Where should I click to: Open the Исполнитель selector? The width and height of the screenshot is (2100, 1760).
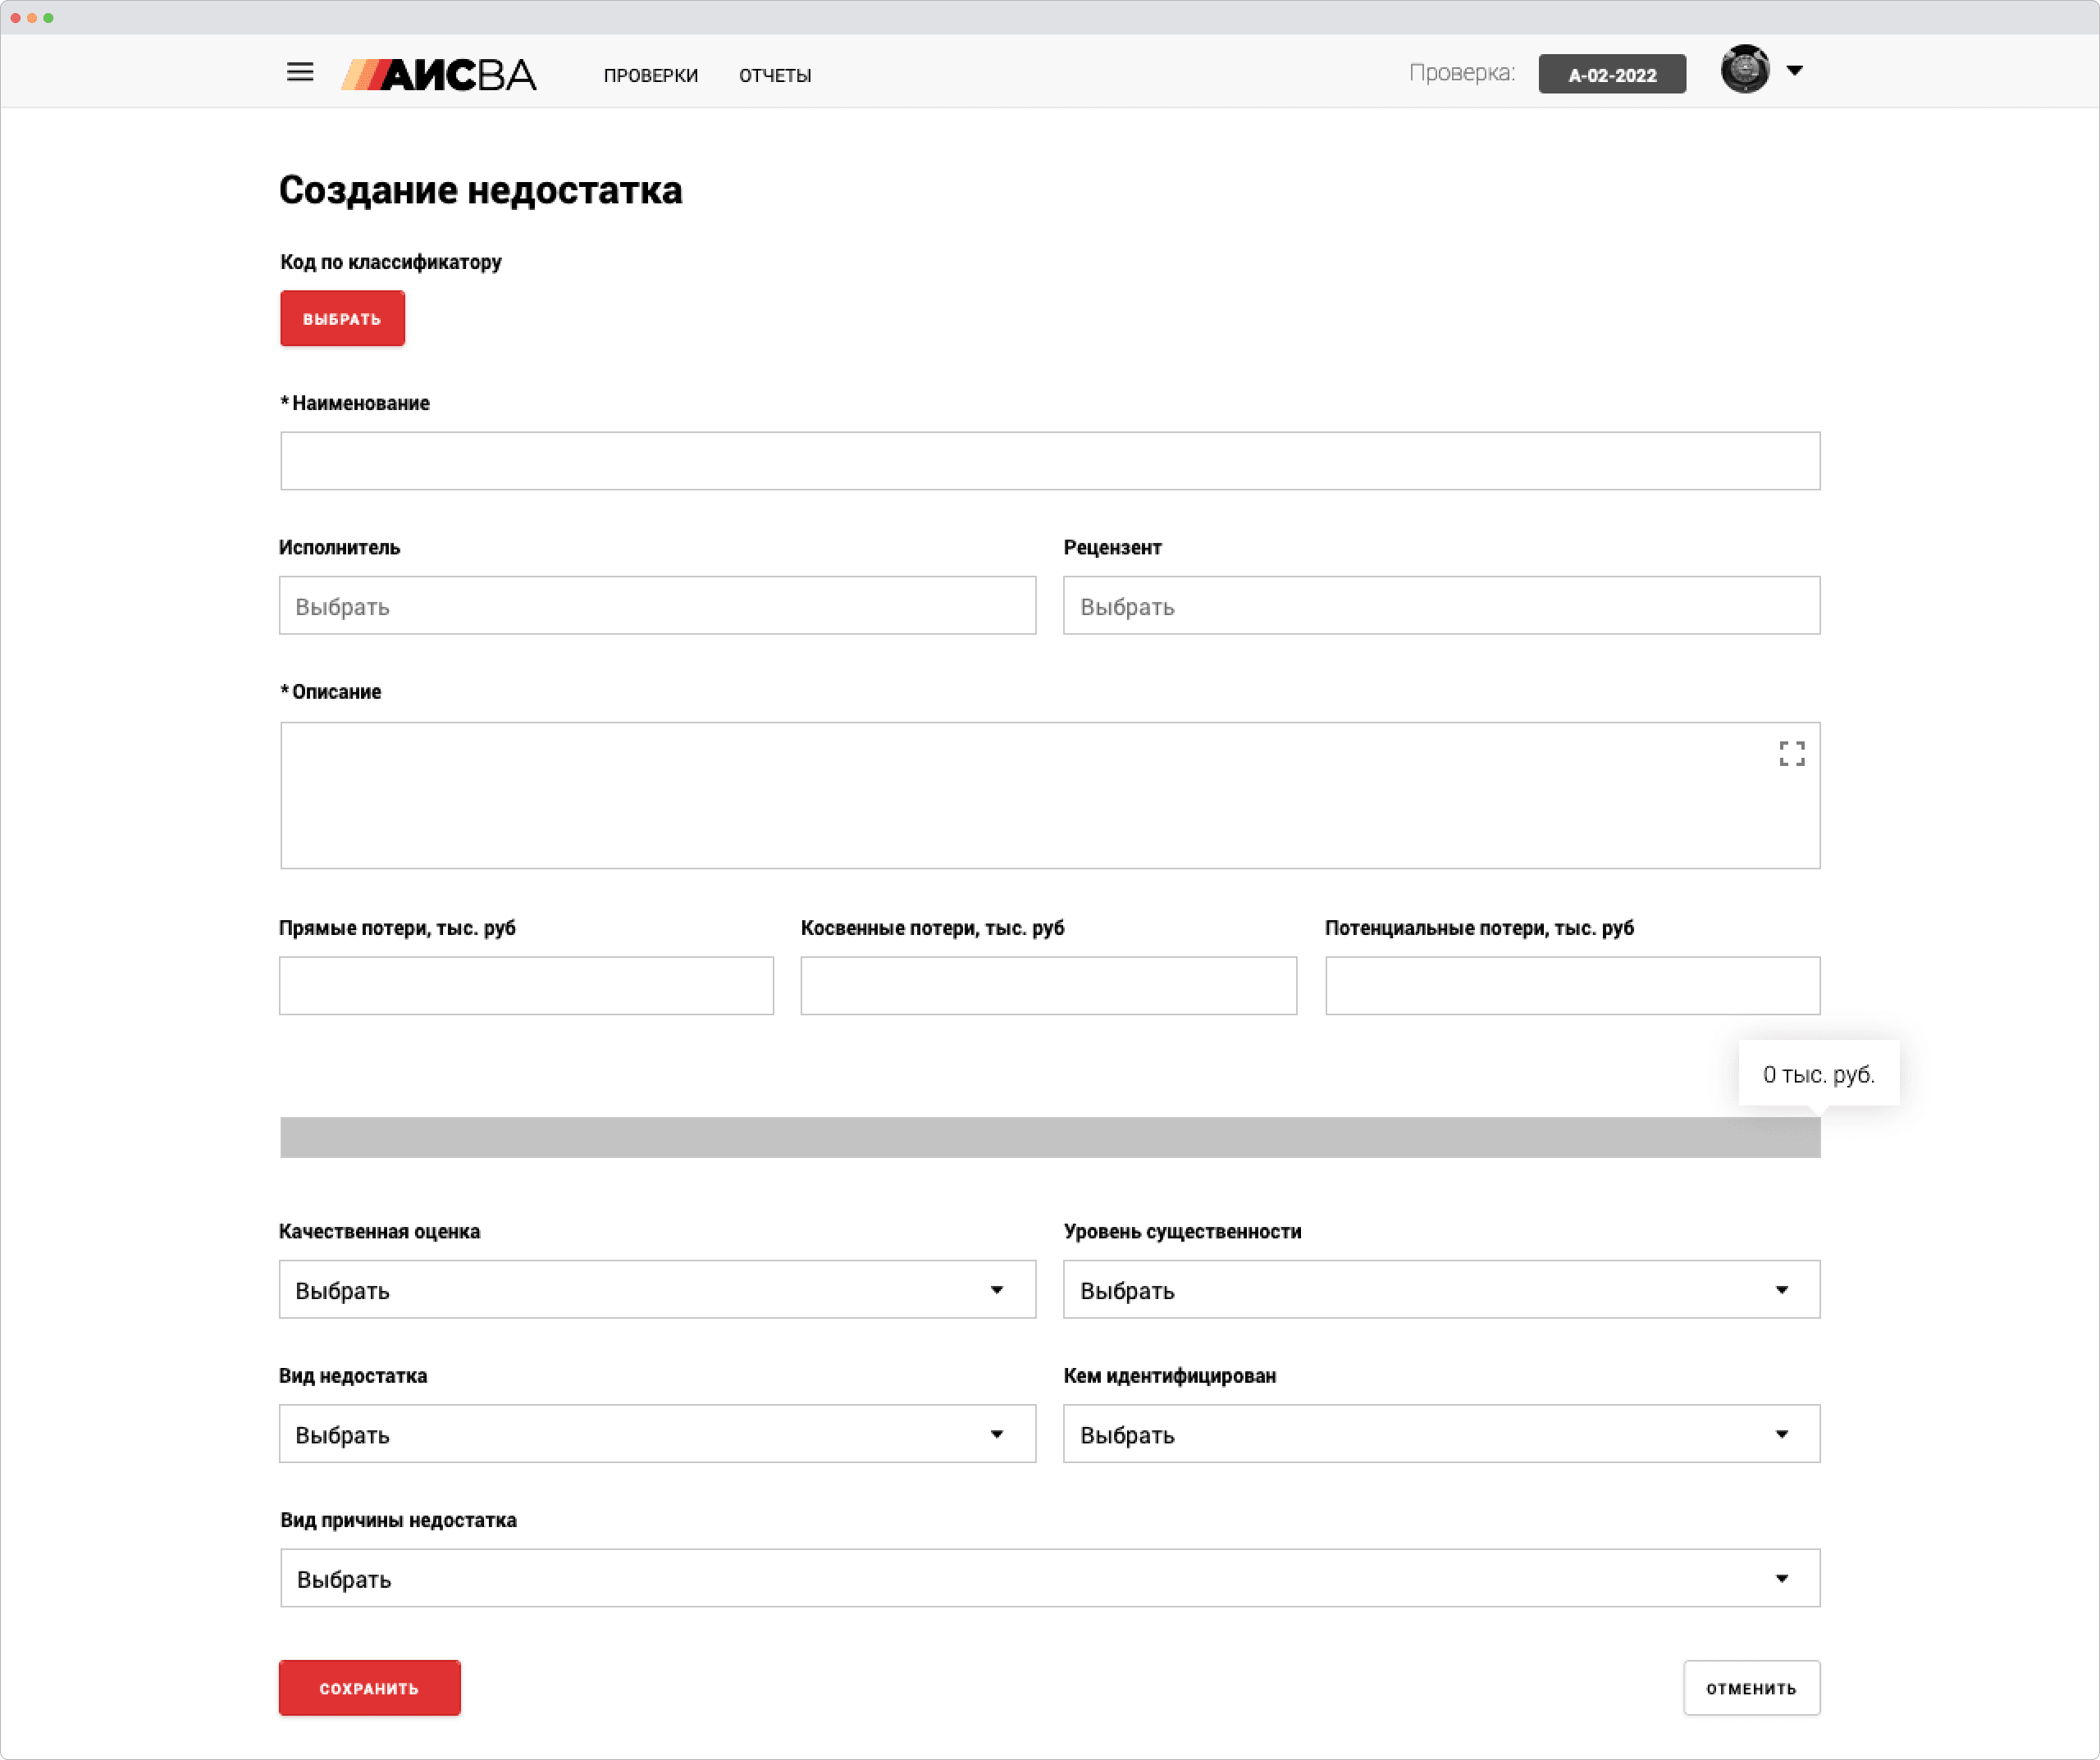(657, 605)
